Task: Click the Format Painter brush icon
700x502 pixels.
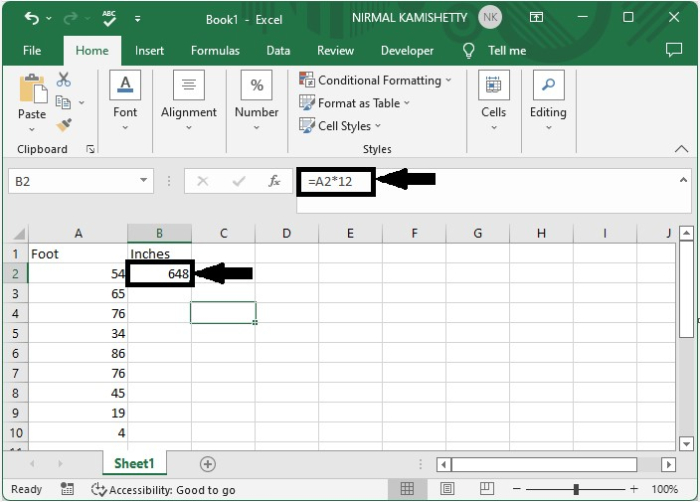Action: tap(64, 125)
